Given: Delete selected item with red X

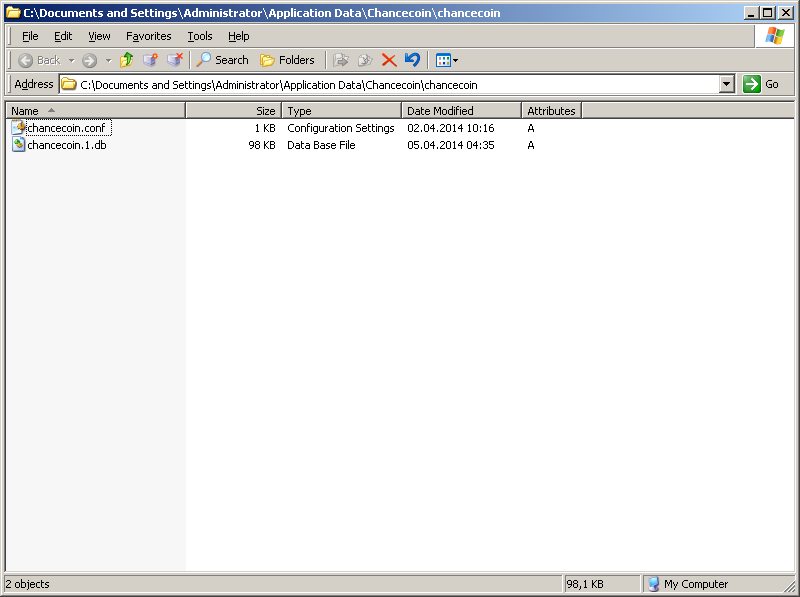Looking at the screenshot, I should (389, 60).
